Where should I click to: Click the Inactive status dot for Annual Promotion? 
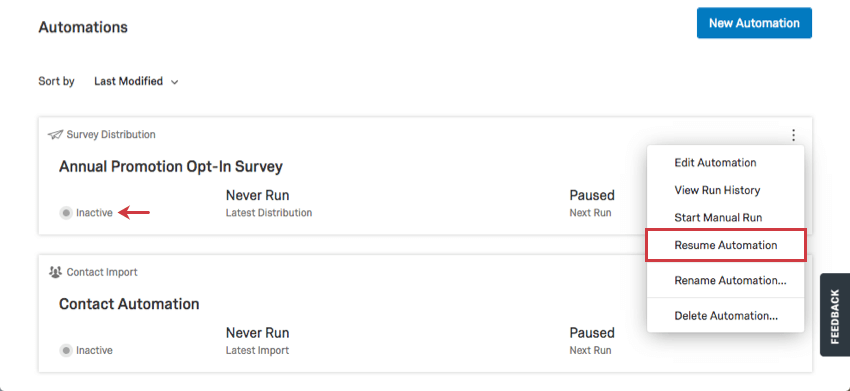coord(66,213)
